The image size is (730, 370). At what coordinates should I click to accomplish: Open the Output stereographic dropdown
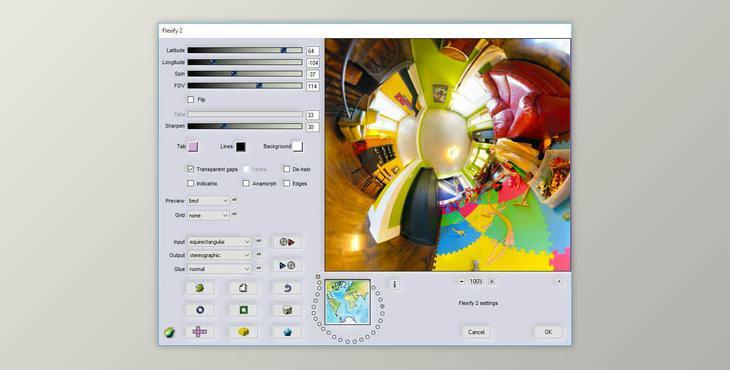point(219,255)
